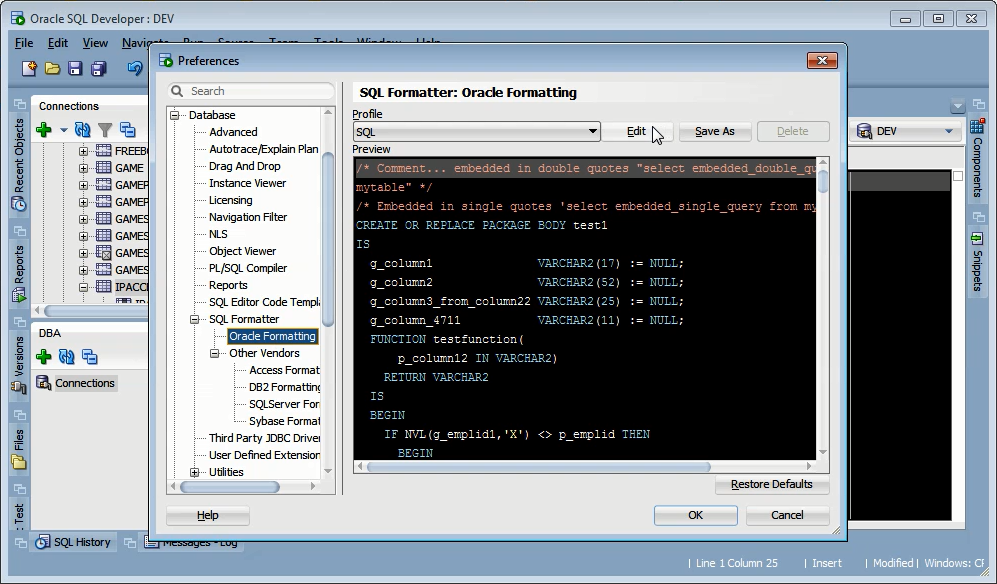This screenshot has width=997, height=584.
Task: Click the Undo arrow toolbar icon
Action: pos(135,68)
